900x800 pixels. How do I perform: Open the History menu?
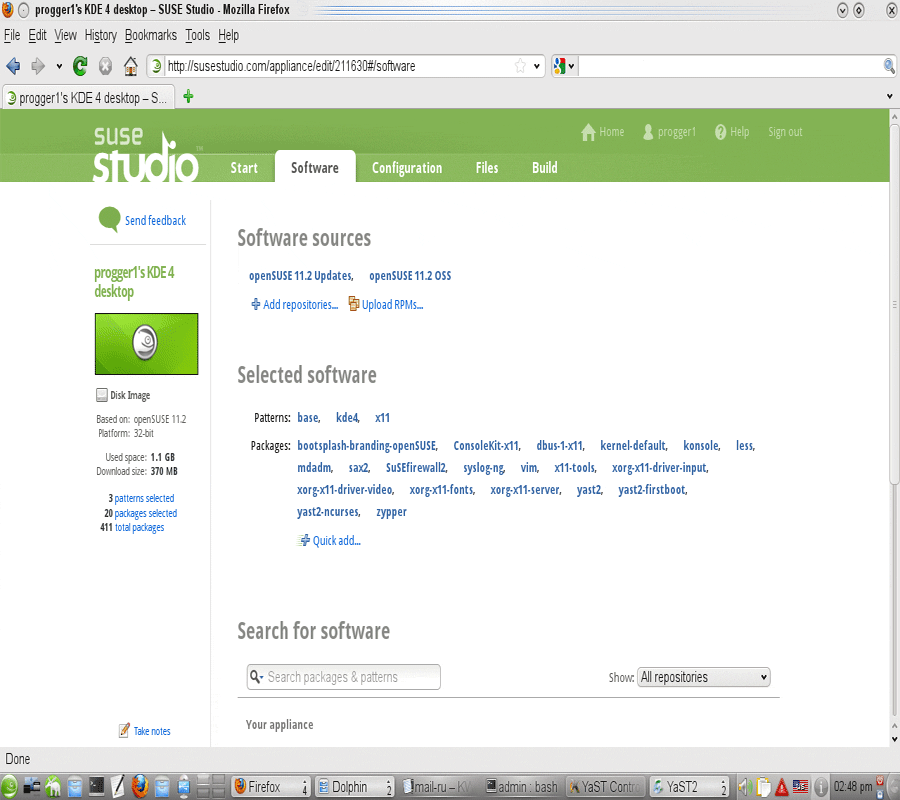click(x=100, y=36)
